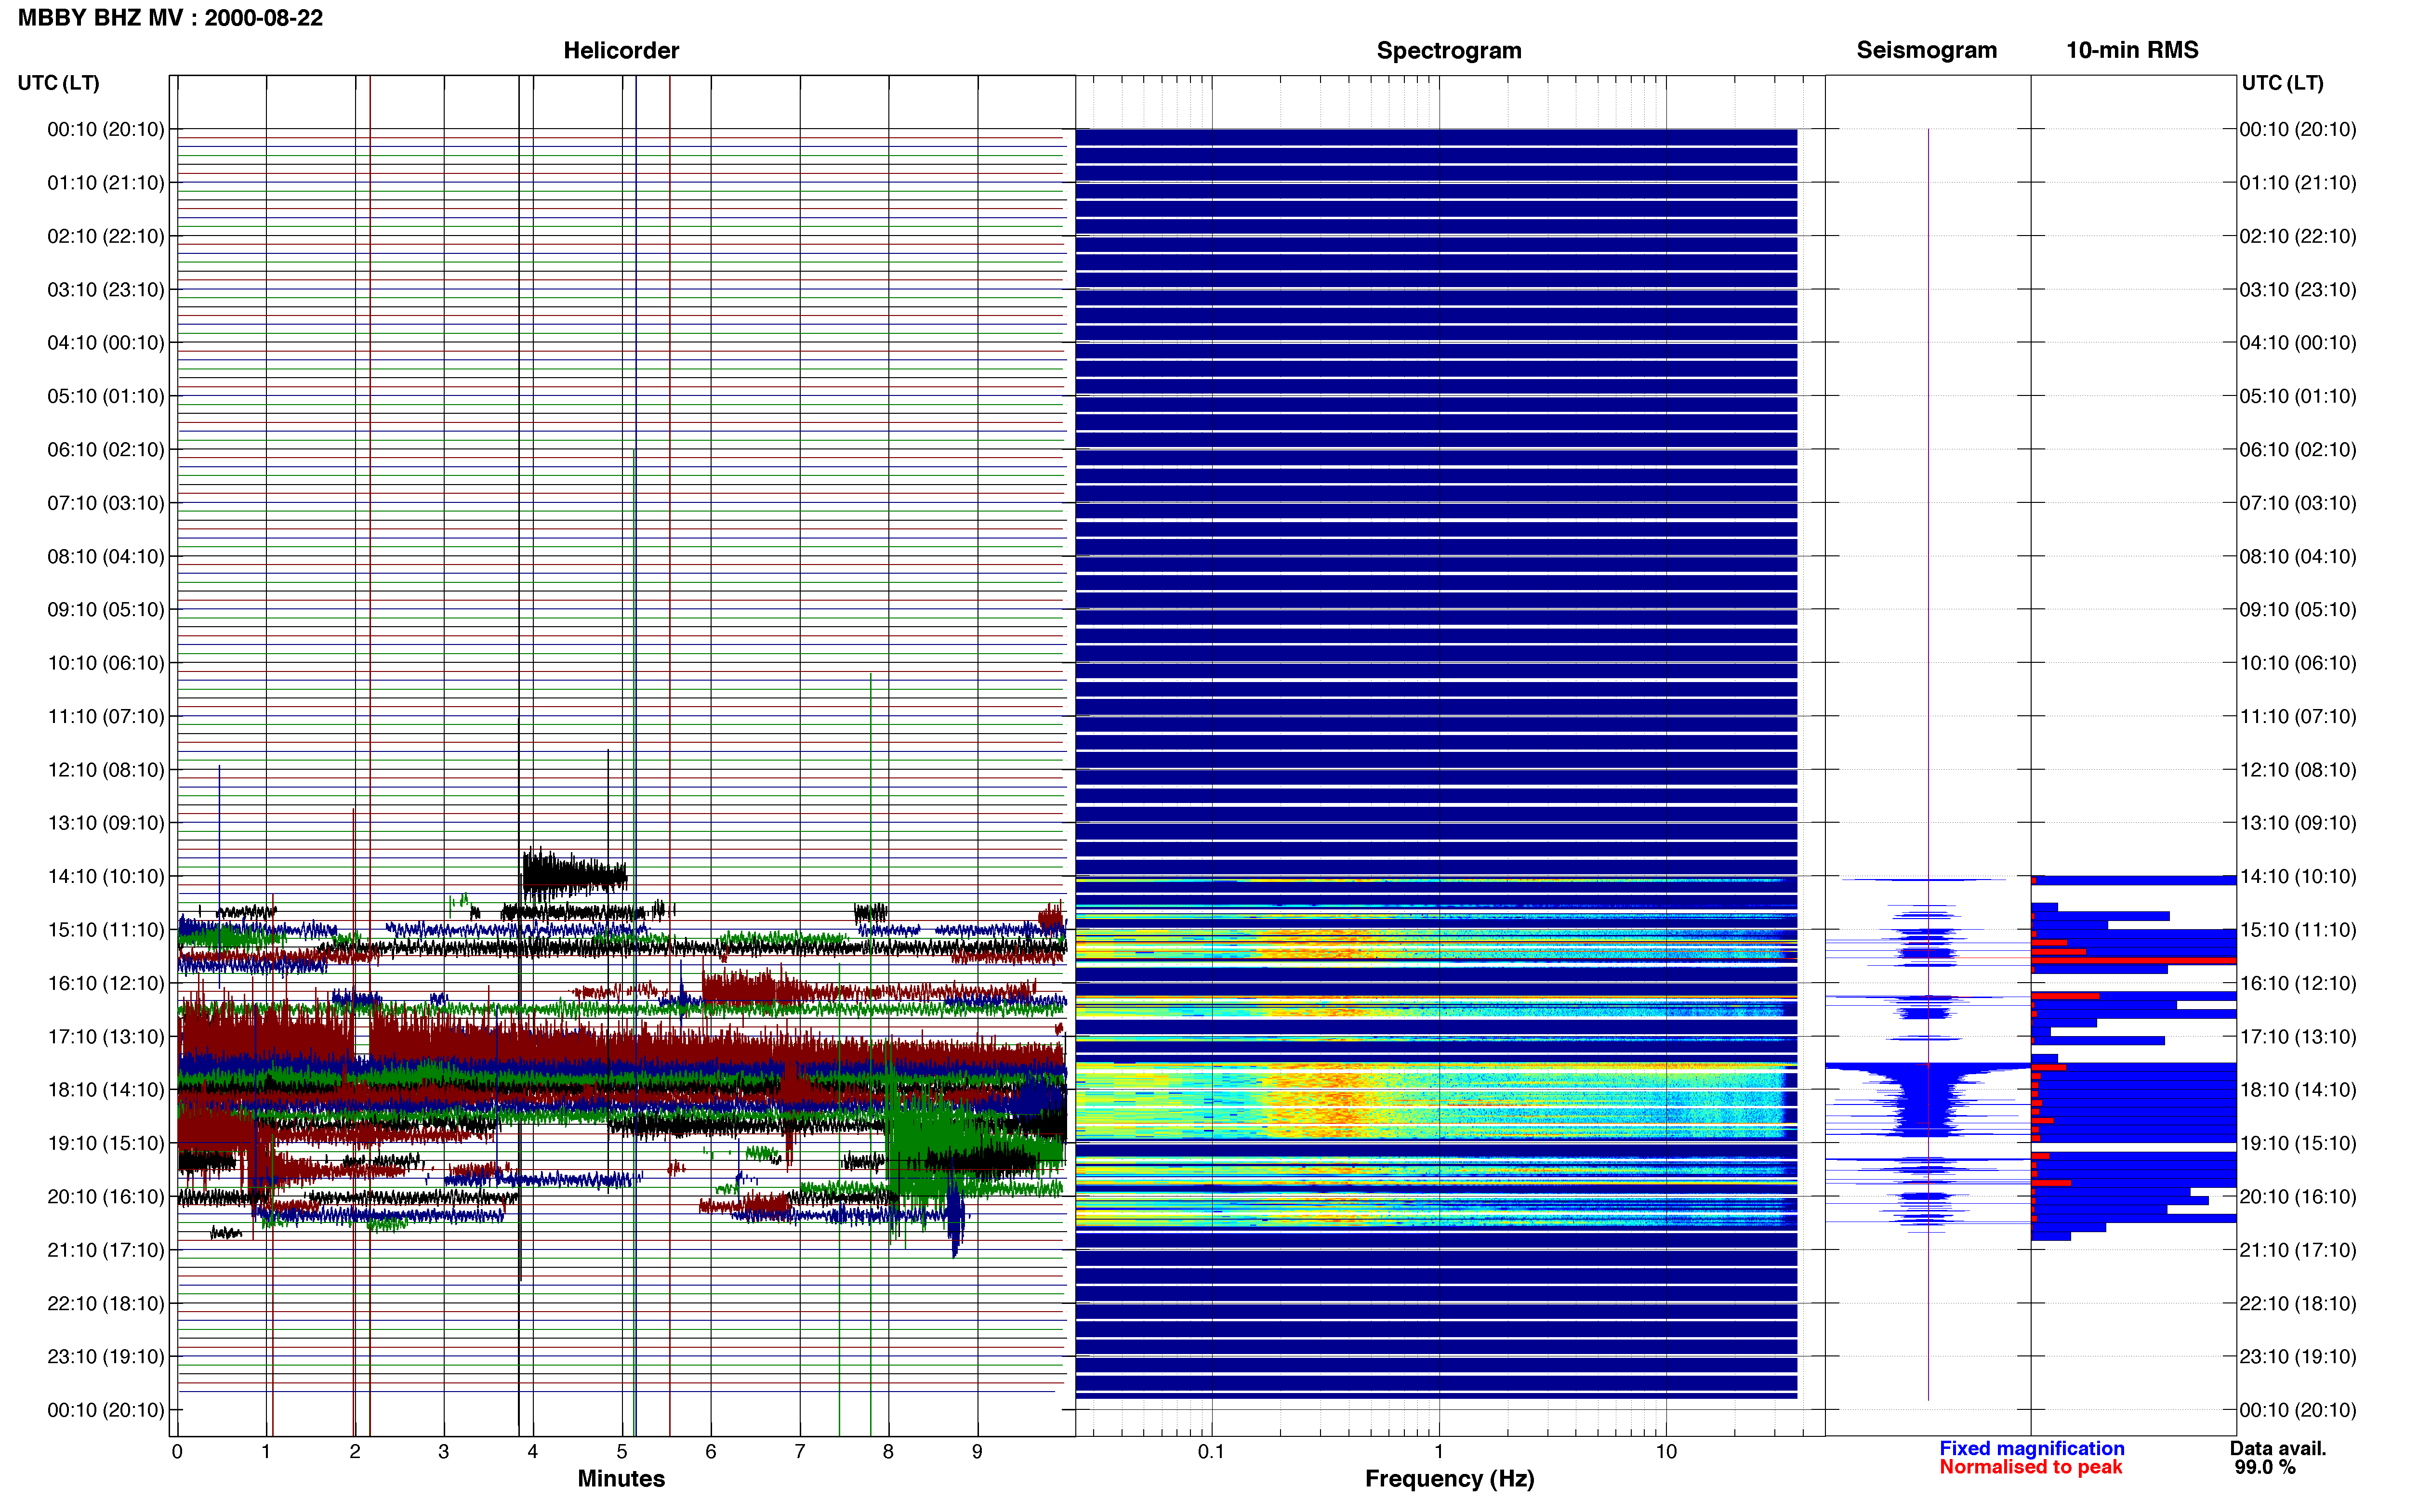Click left time label 21:10 (17:10)

click(106, 1250)
